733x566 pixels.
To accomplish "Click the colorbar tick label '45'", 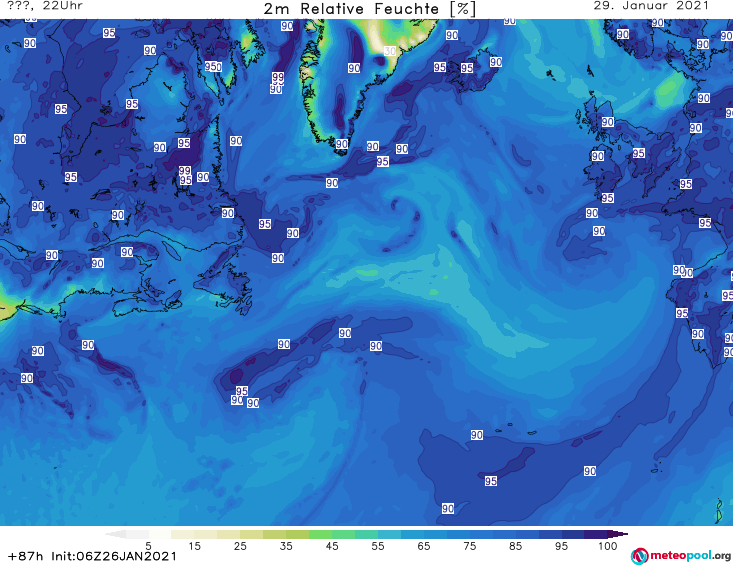I will [331, 546].
